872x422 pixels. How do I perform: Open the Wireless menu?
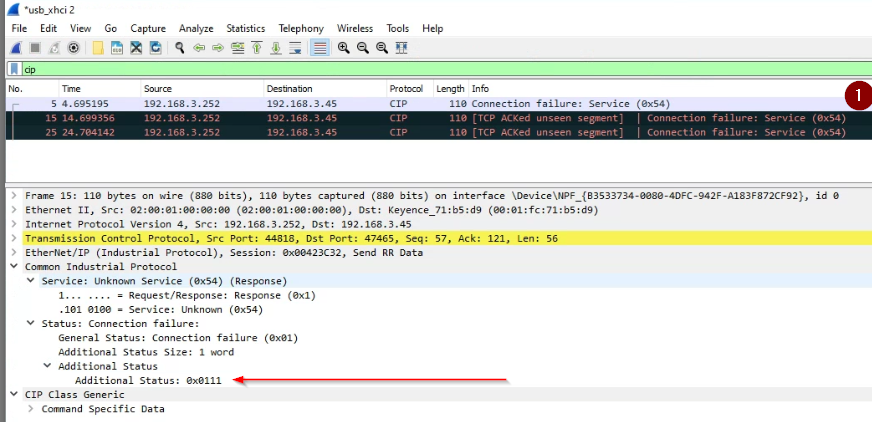pos(355,28)
